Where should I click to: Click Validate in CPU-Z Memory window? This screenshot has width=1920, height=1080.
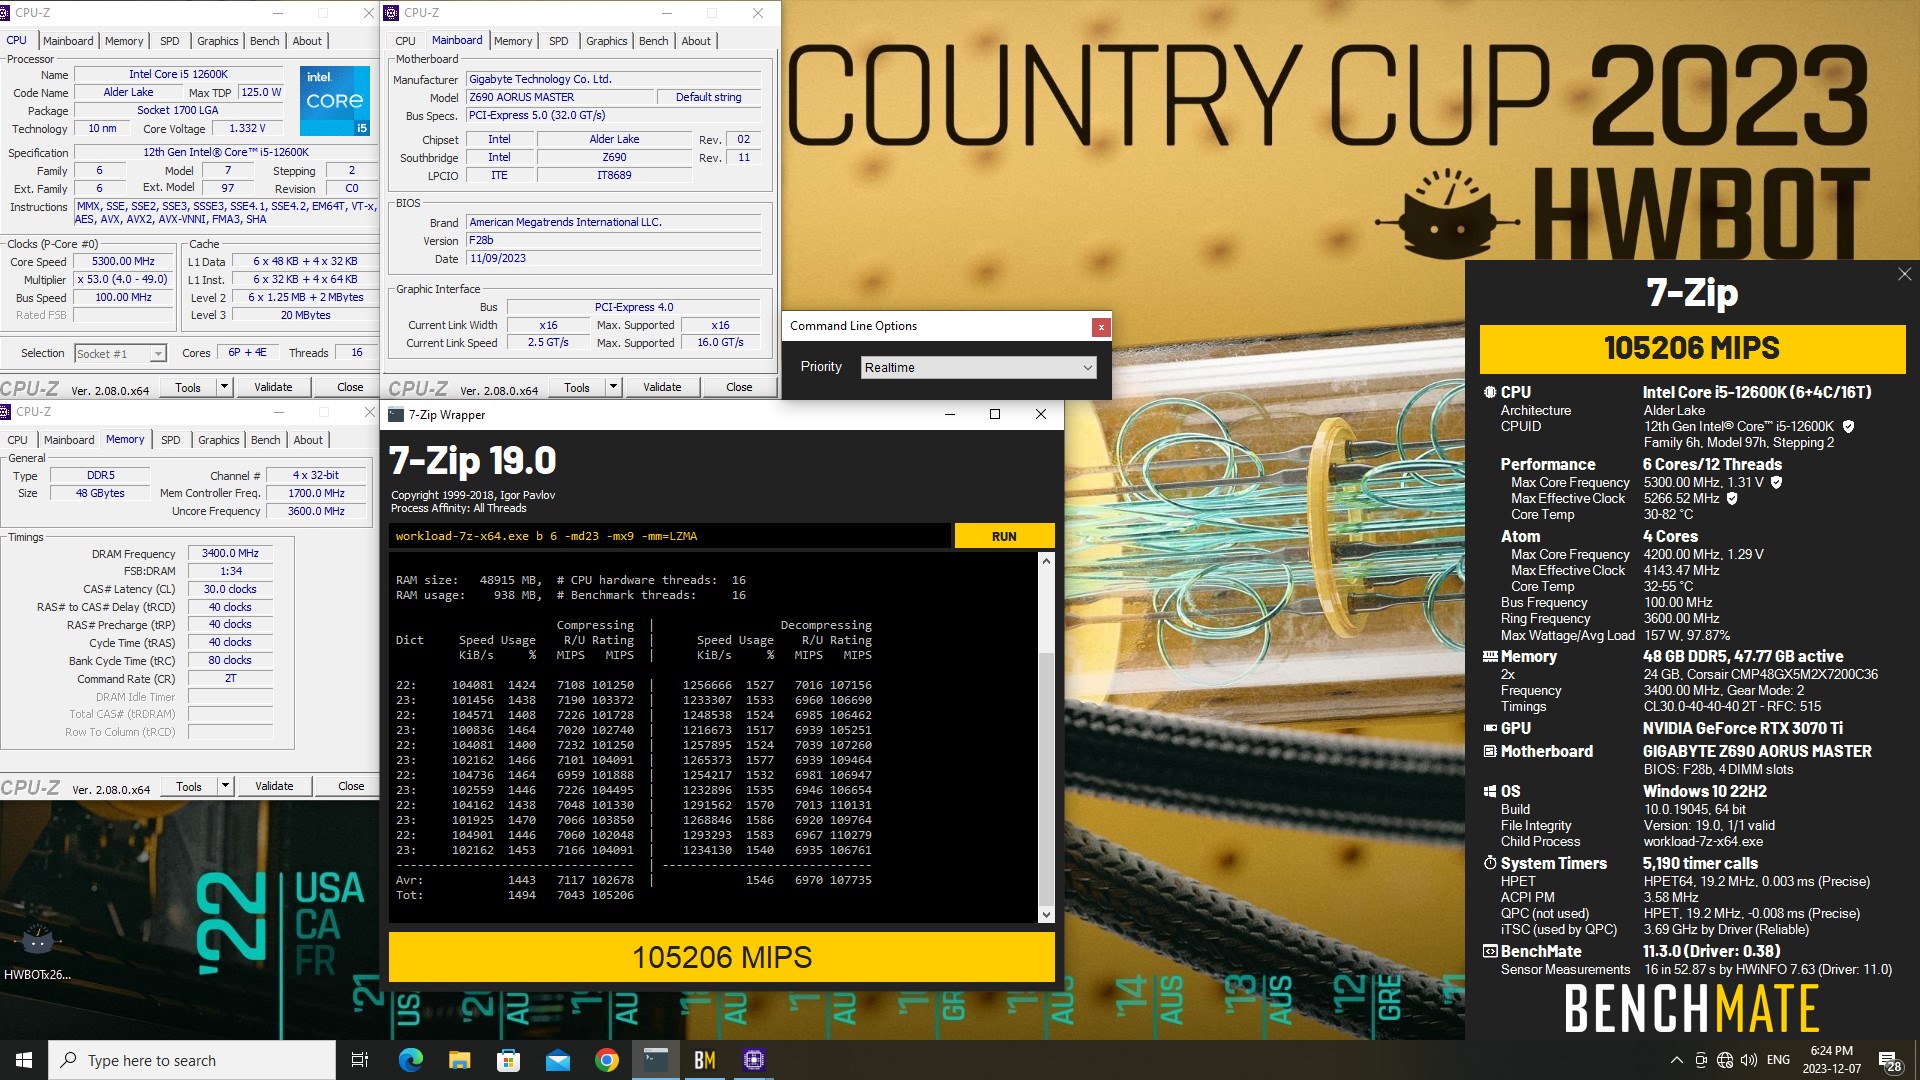click(274, 786)
